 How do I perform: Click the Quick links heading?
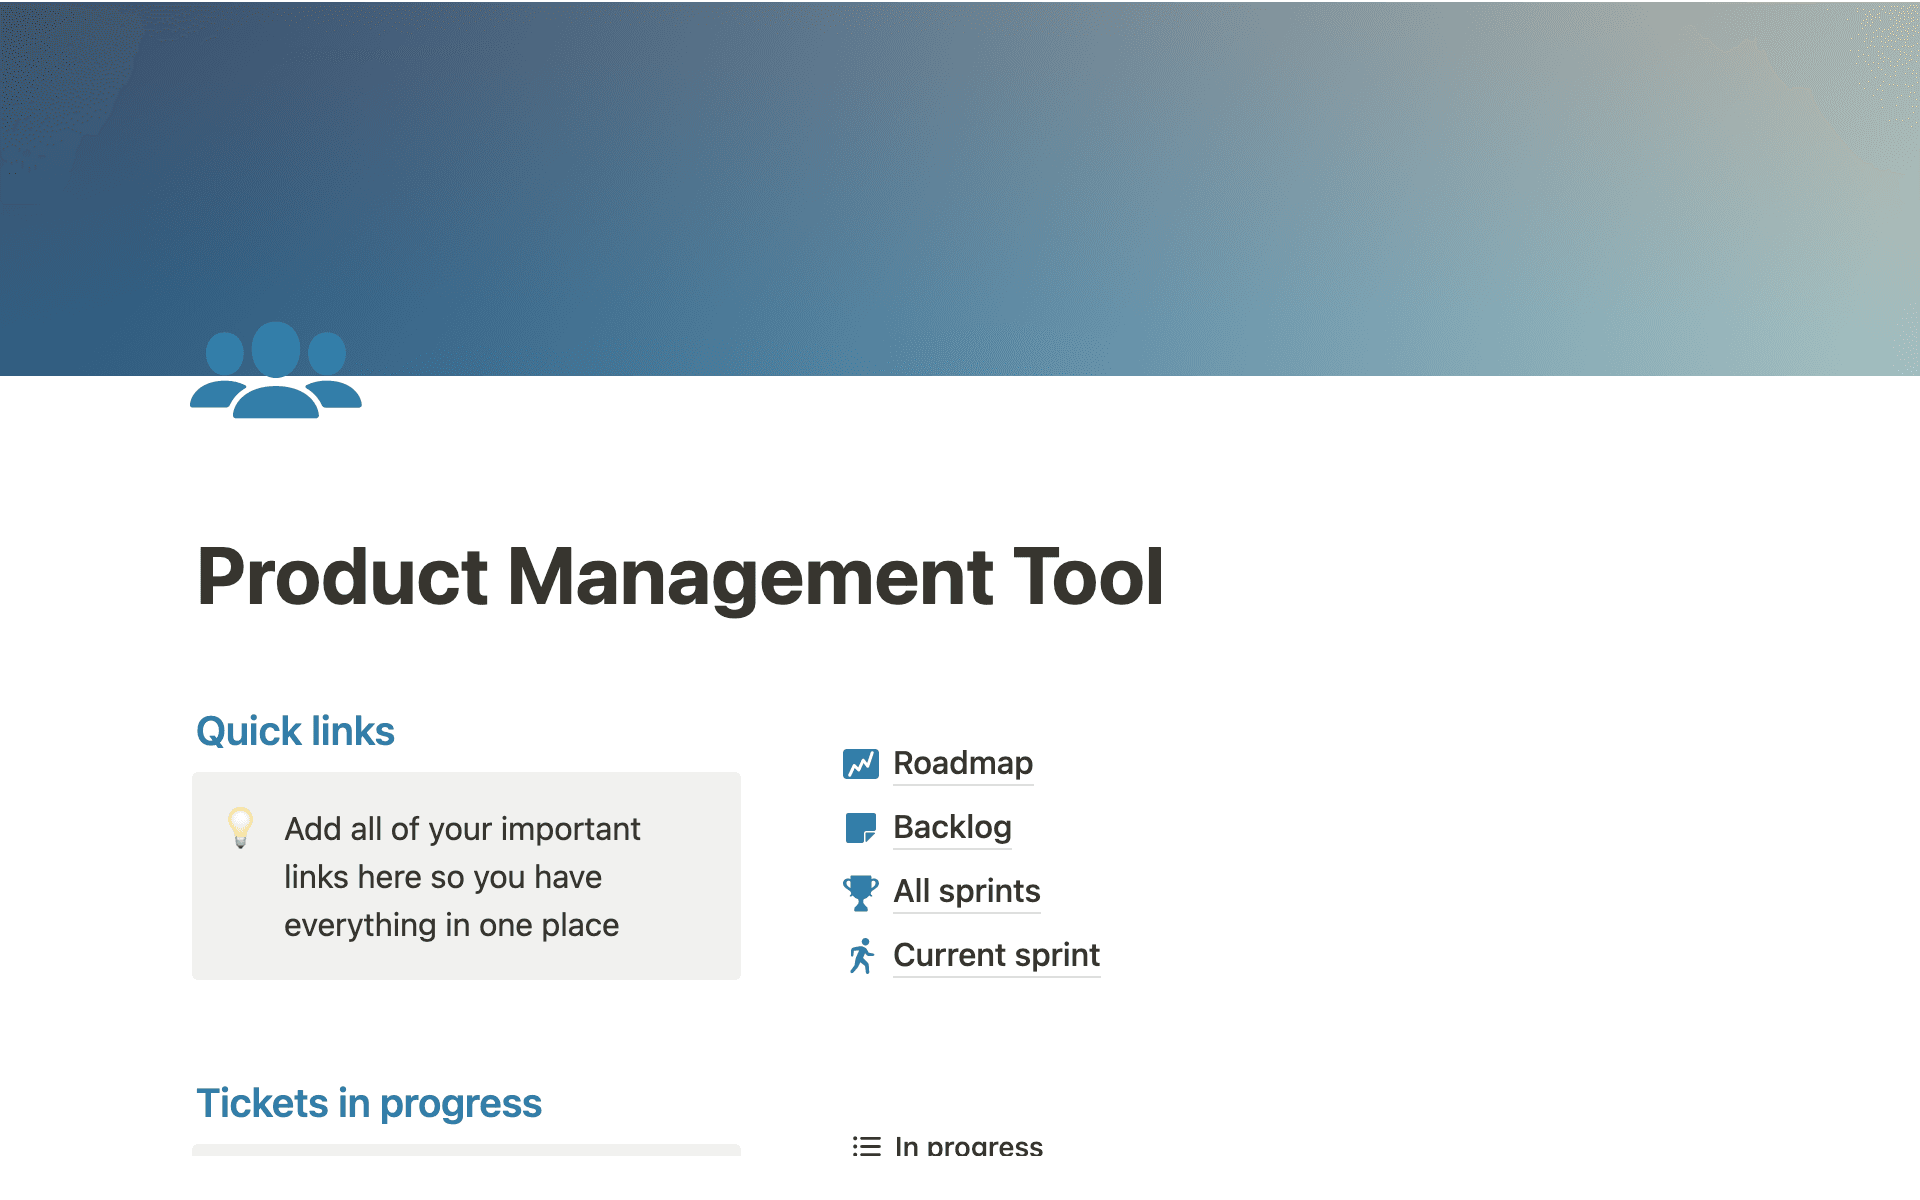[x=295, y=732]
